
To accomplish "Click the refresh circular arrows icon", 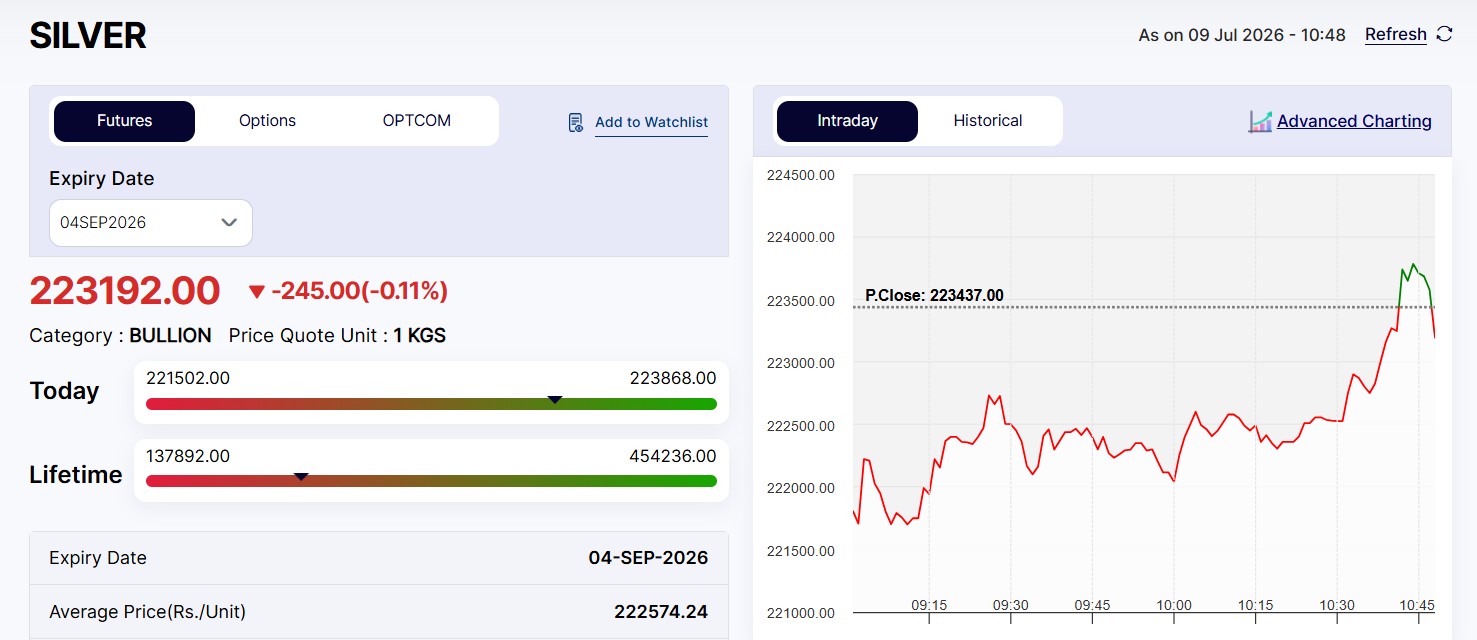I will pos(1444,34).
